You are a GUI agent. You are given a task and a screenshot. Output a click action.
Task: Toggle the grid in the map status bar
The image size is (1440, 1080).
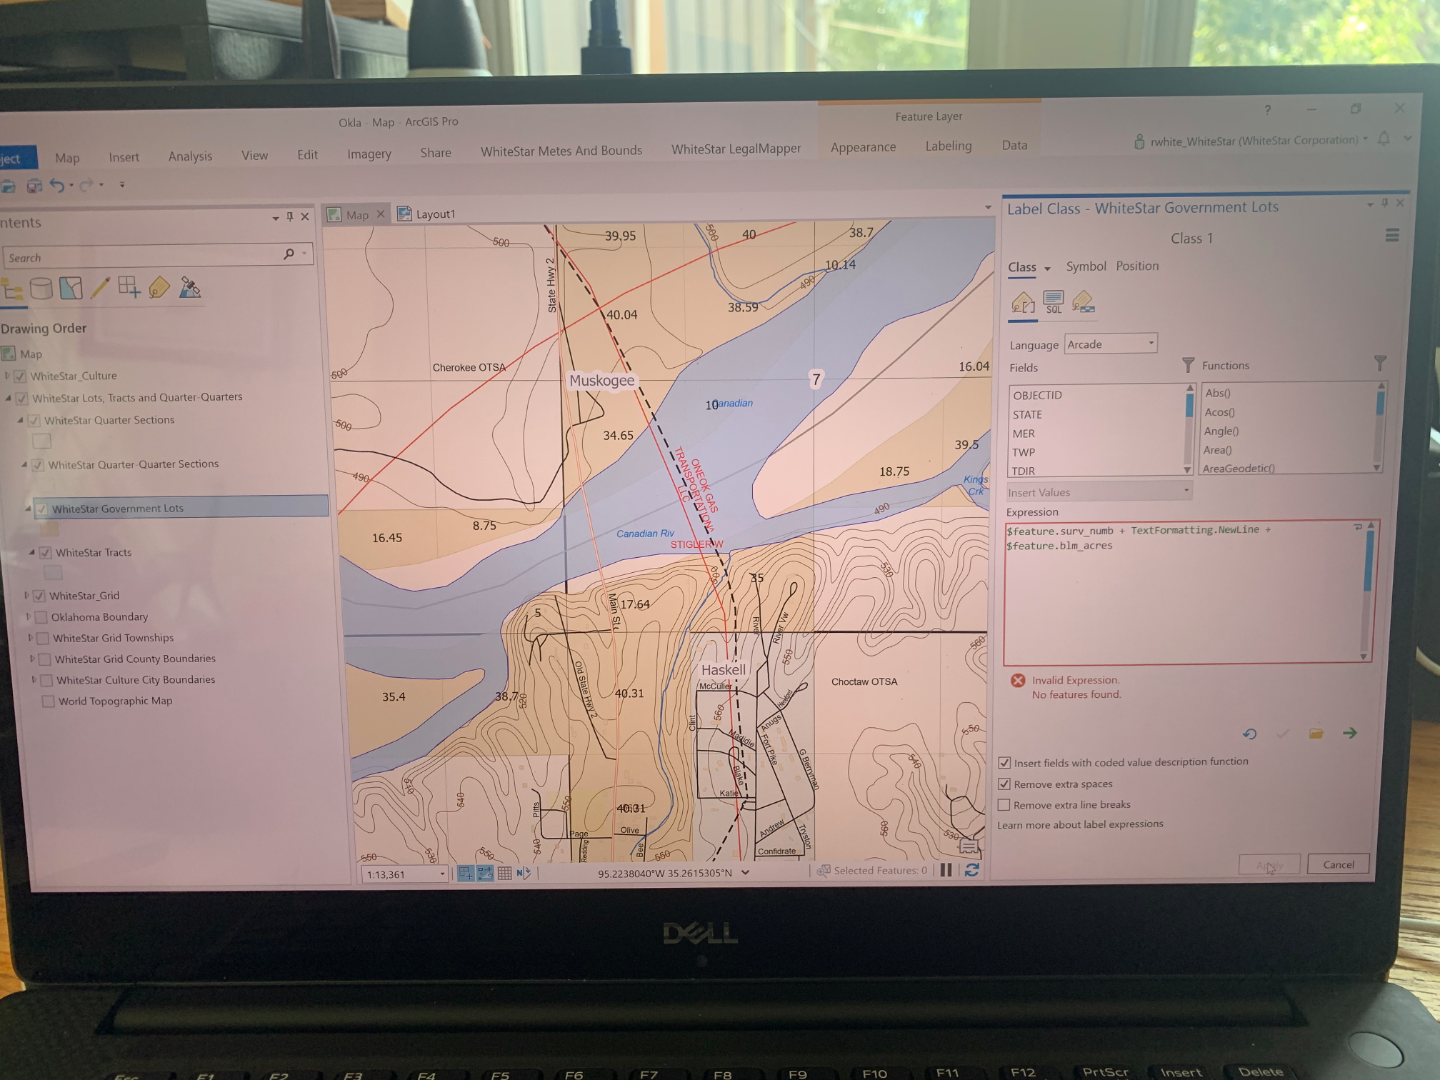504,873
